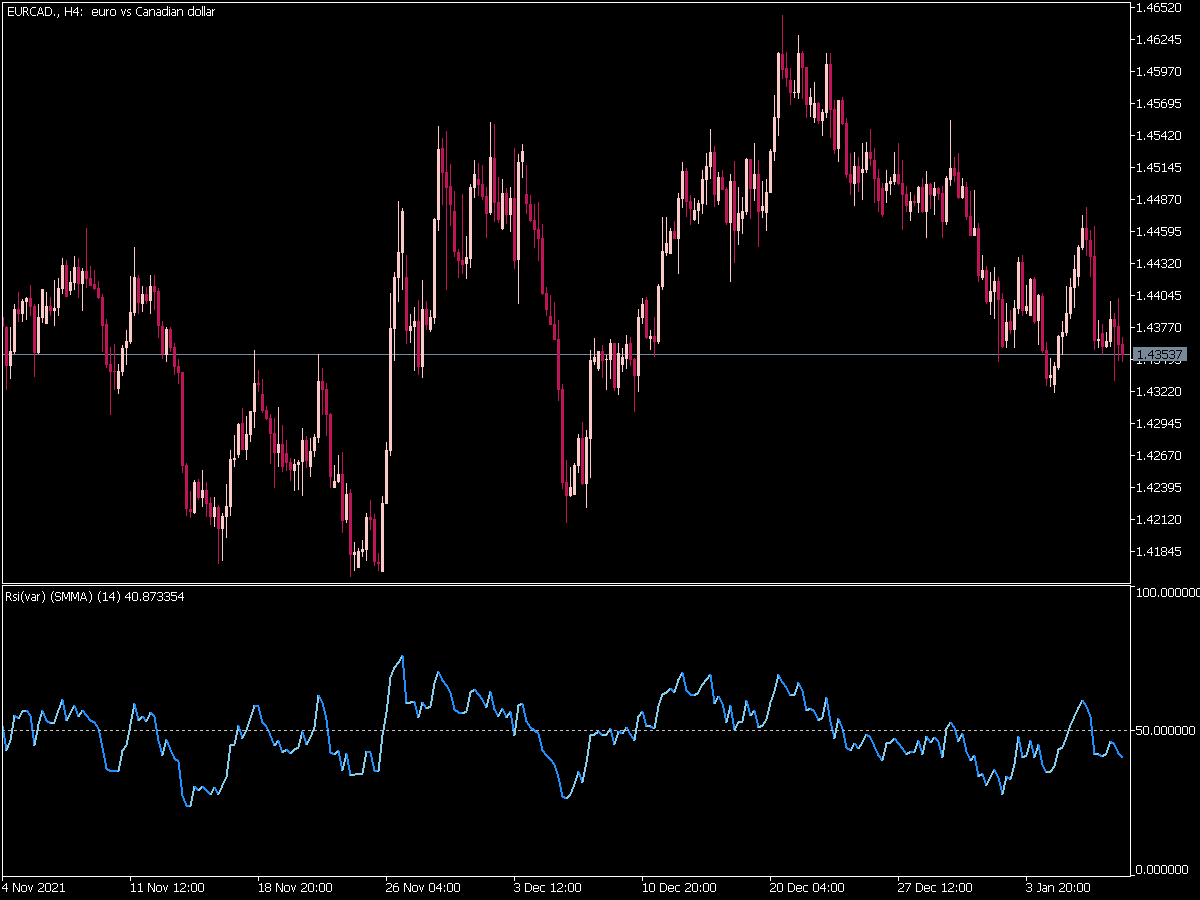Click the 1.42395 price scale label
Image resolution: width=1200 pixels, height=900 pixels.
tap(1161, 488)
